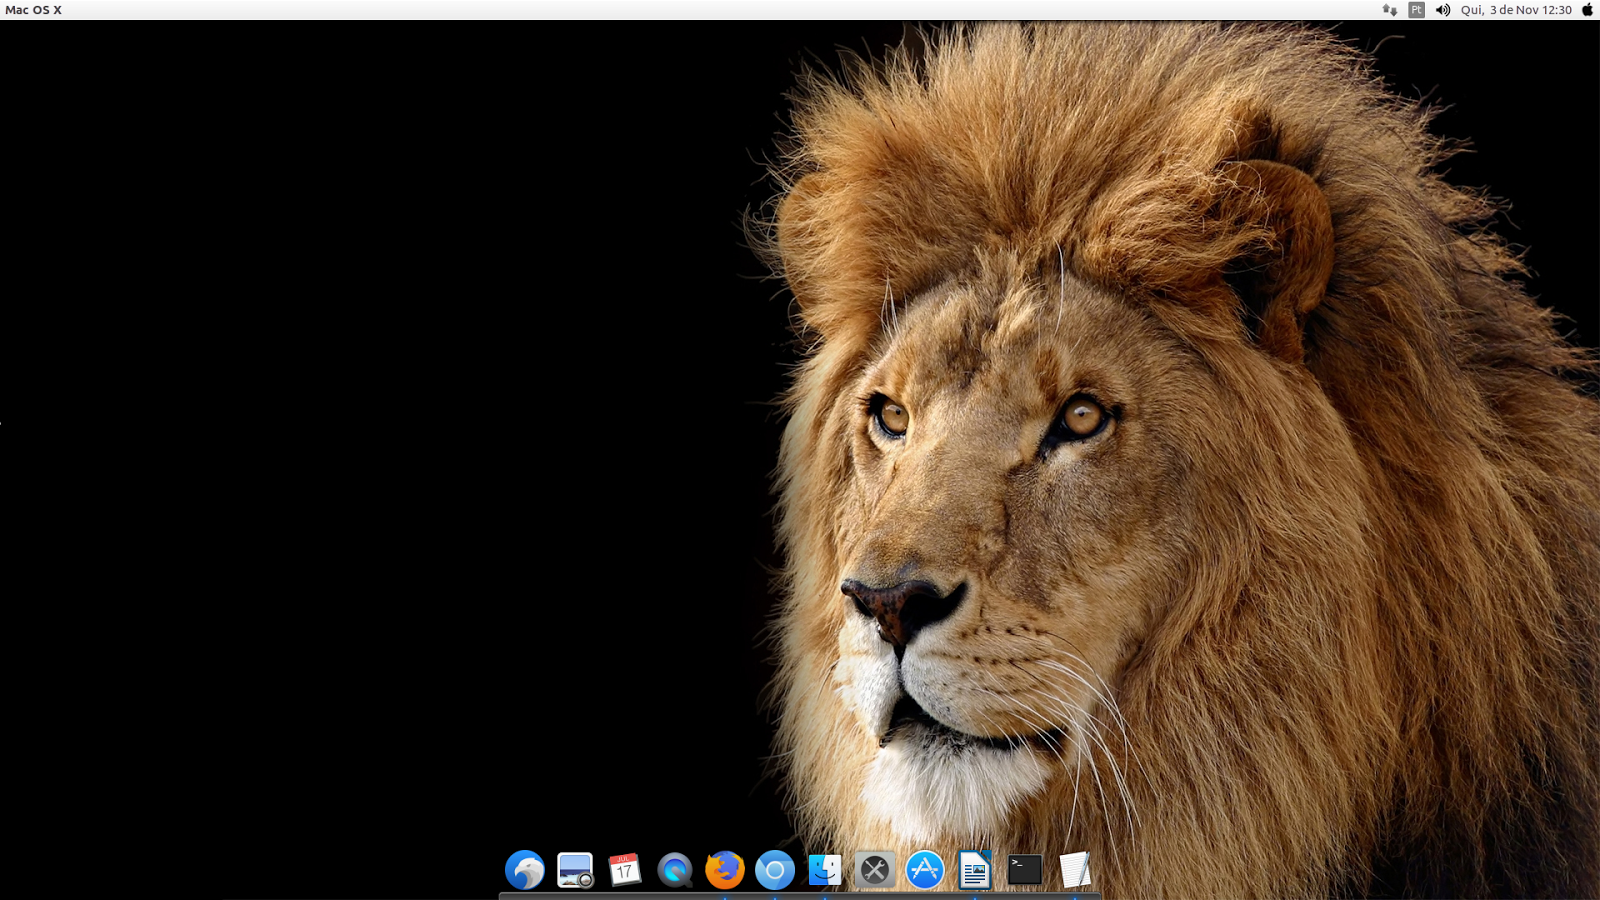1600x900 pixels.
Task: Launch the Terminal from the dock
Action: click(1025, 870)
